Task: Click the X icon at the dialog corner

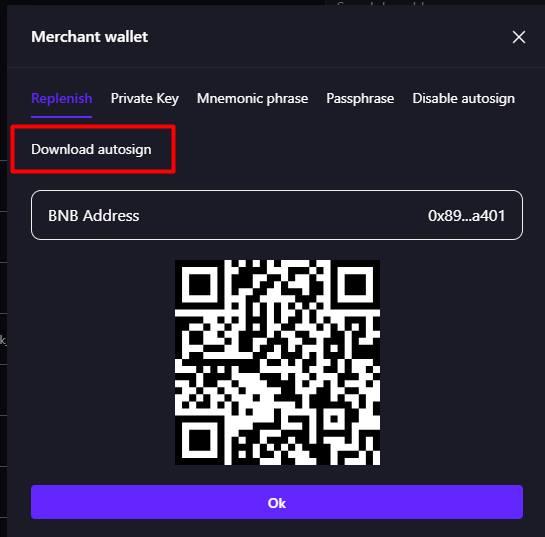Action: (519, 37)
